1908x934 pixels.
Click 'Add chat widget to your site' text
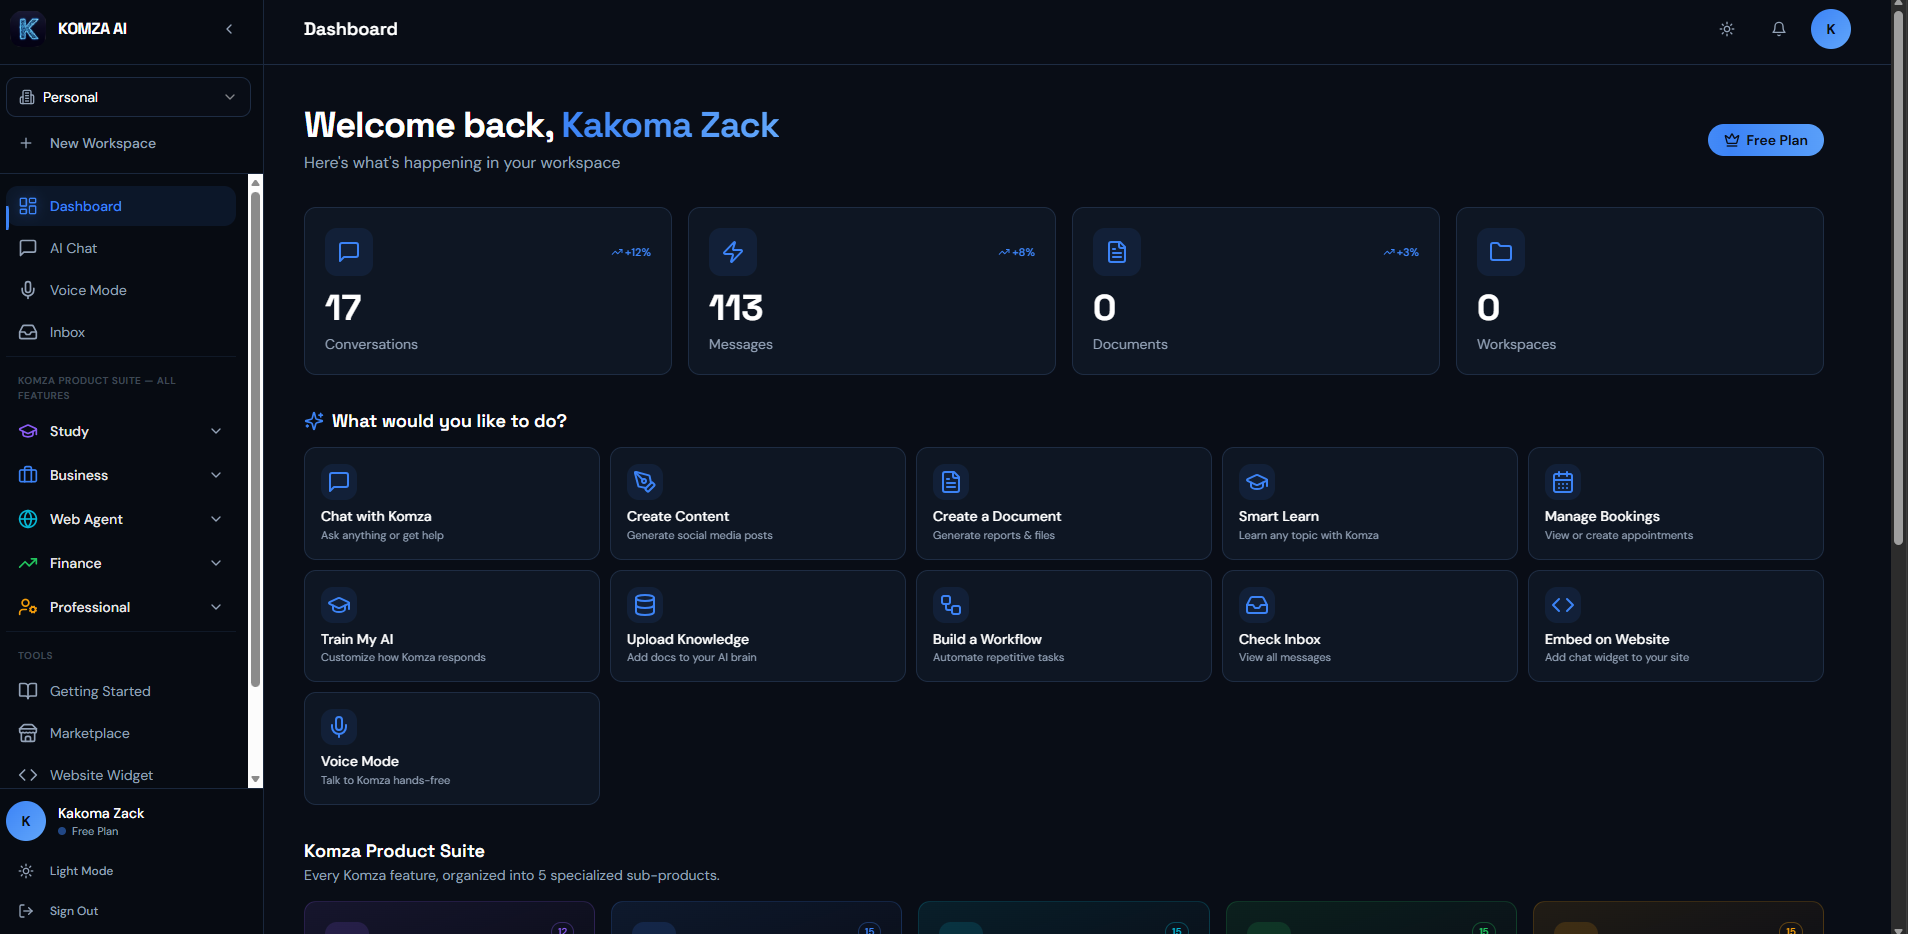(1617, 658)
